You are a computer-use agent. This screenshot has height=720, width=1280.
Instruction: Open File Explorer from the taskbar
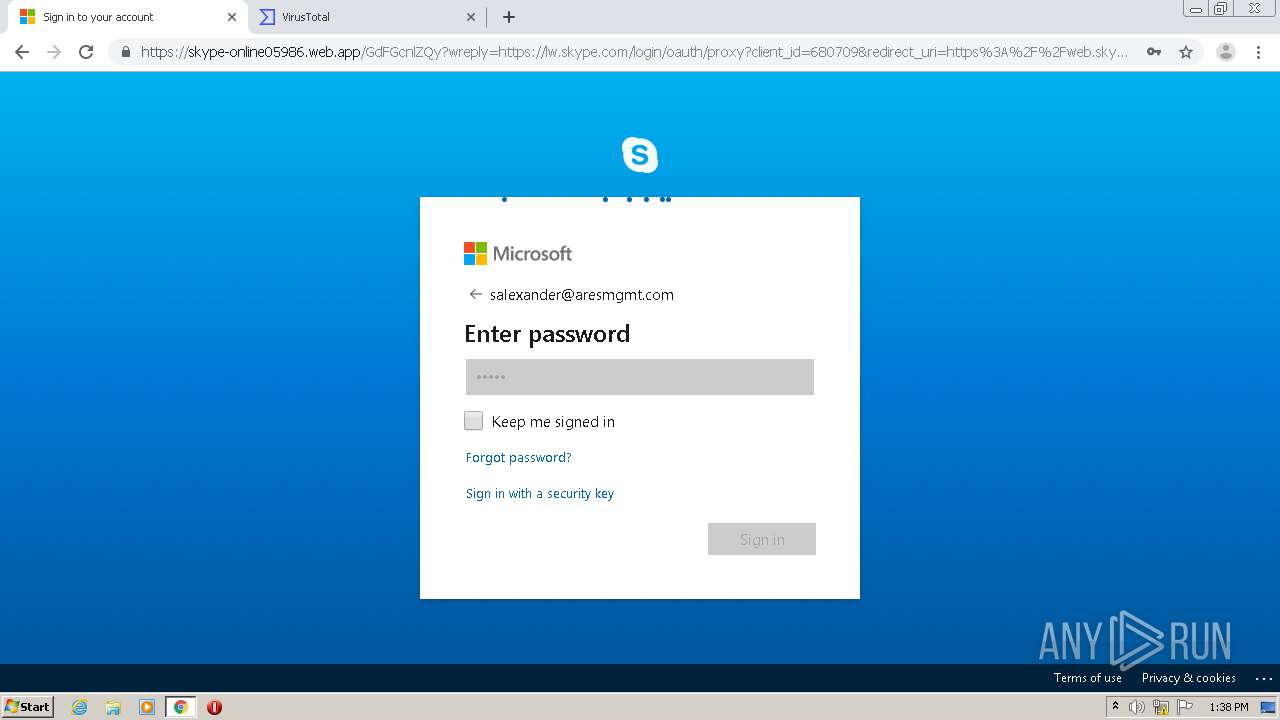coord(113,707)
